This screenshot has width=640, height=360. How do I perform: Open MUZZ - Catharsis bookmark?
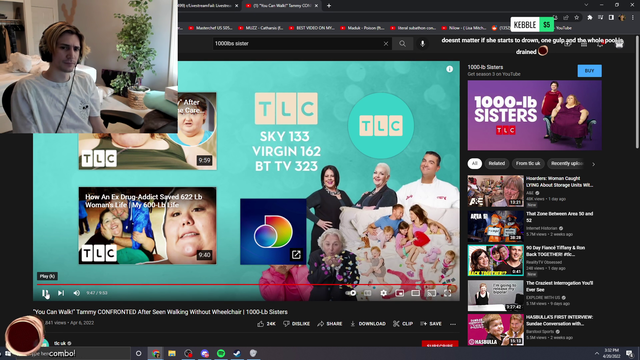(260, 28)
